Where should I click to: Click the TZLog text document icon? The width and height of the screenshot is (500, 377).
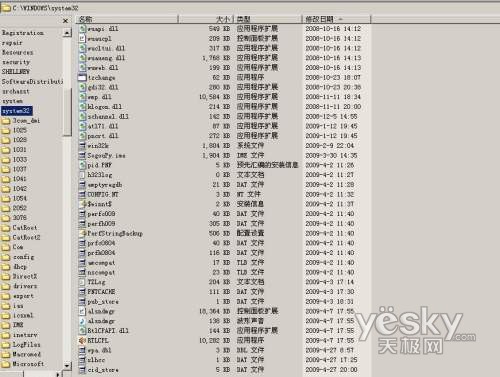pos(82,282)
